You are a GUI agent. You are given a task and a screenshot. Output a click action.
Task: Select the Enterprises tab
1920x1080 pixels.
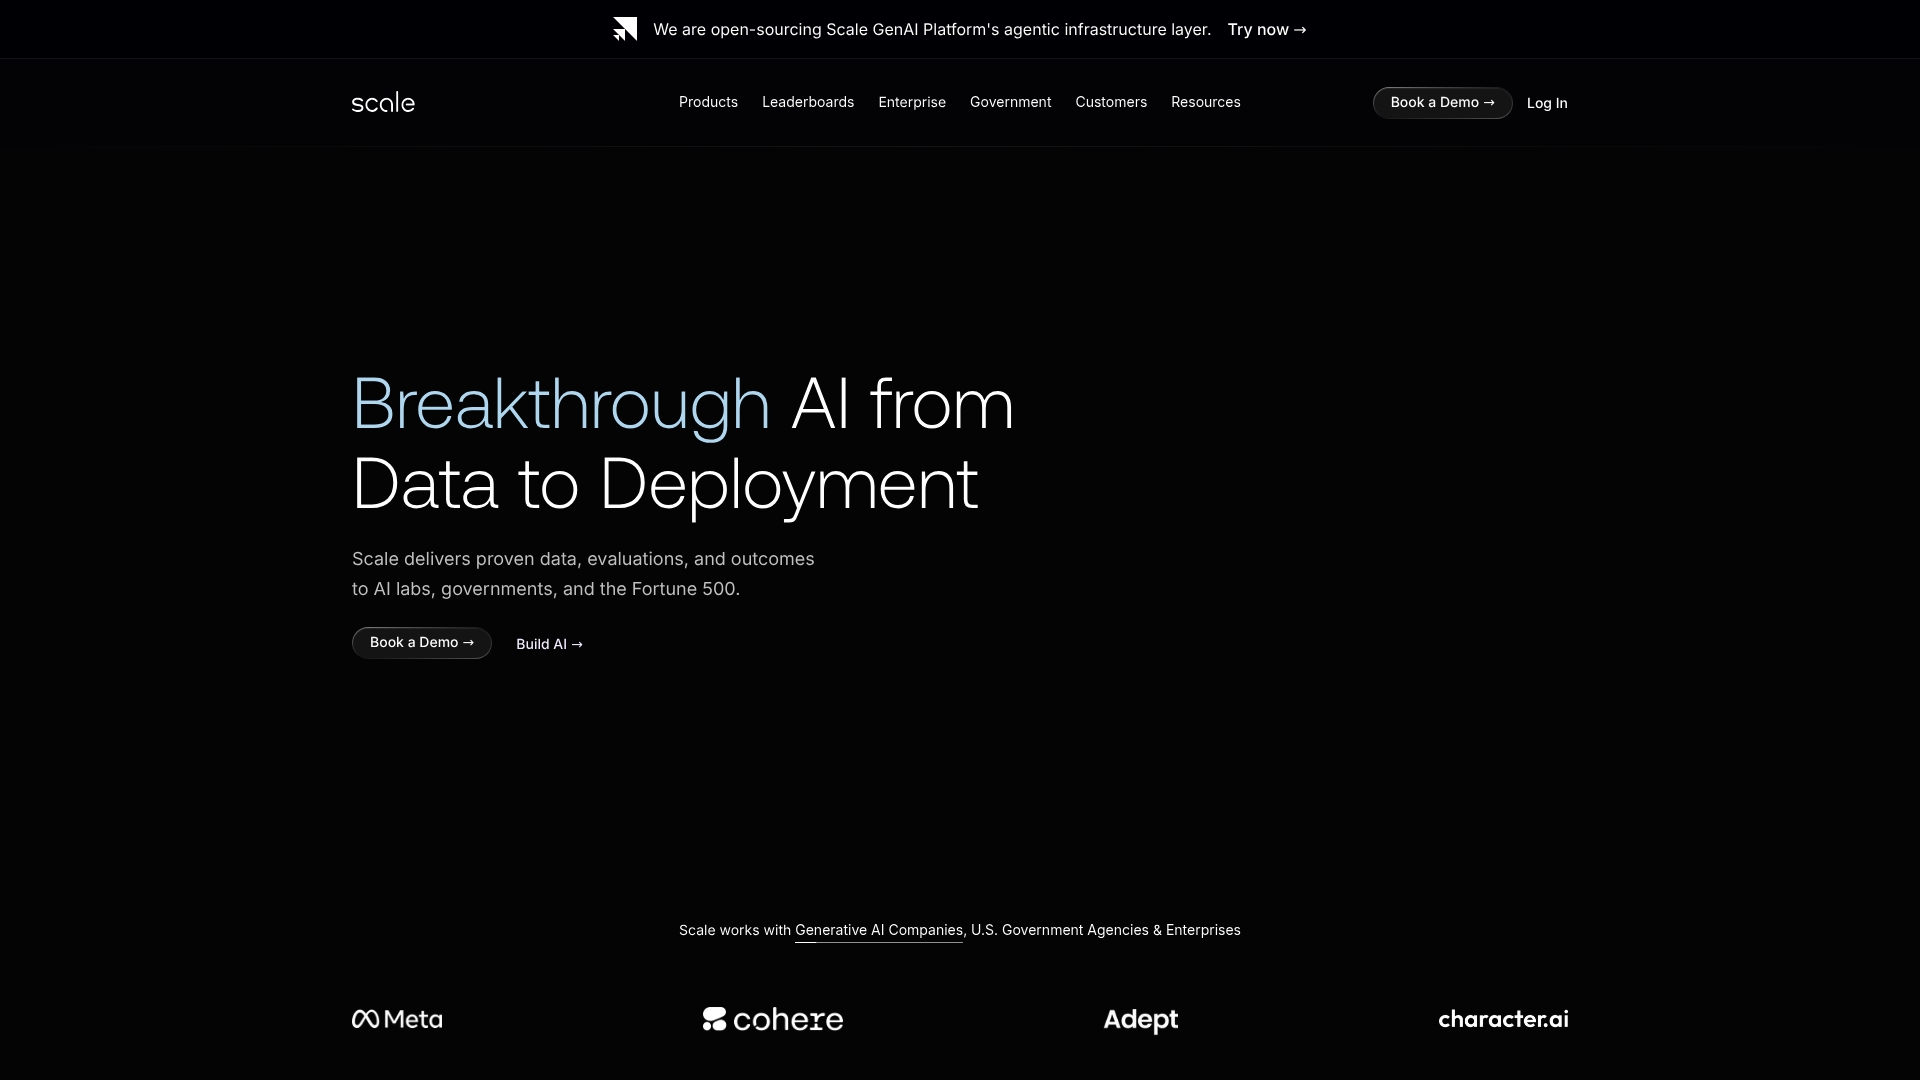pos(1203,930)
